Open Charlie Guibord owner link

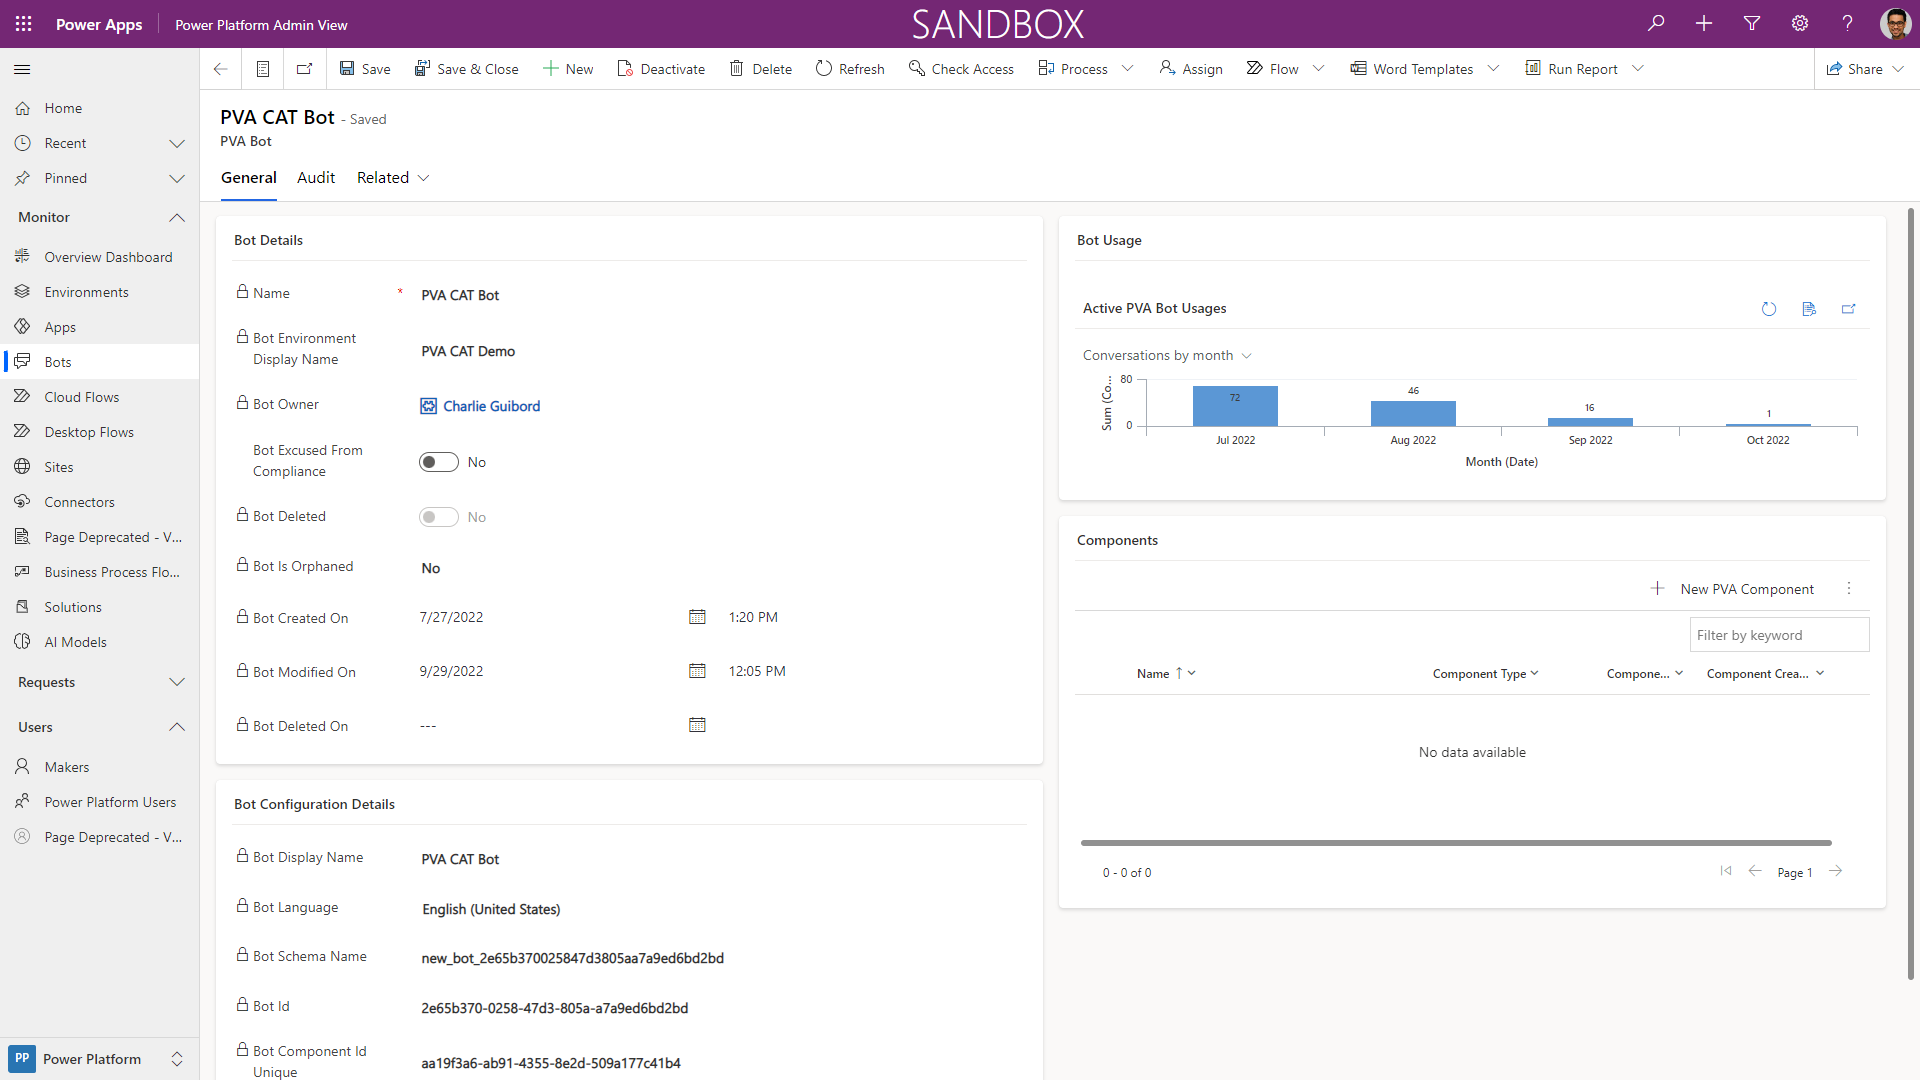491,406
